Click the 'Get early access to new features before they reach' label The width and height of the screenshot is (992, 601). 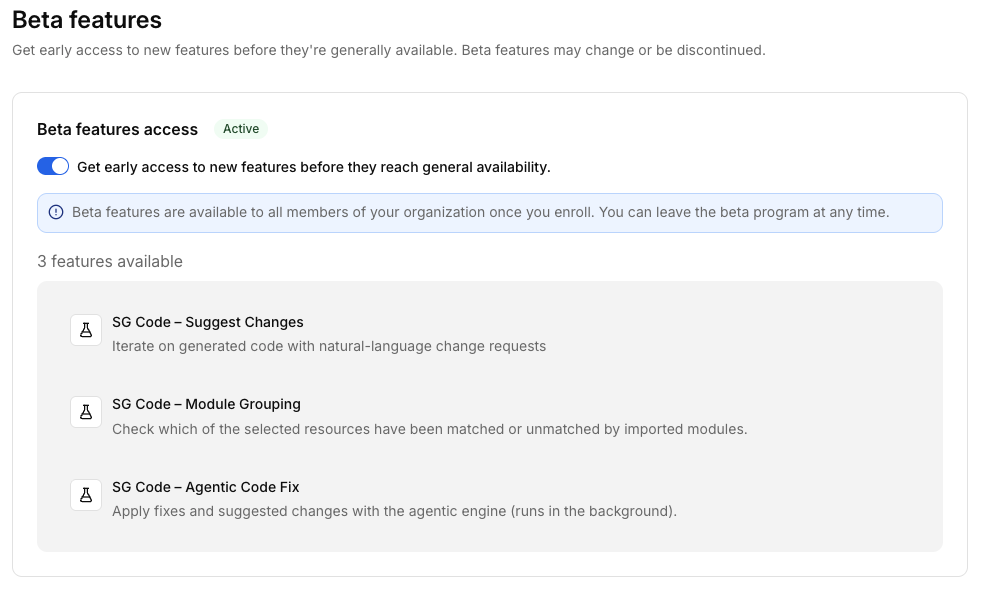point(314,167)
